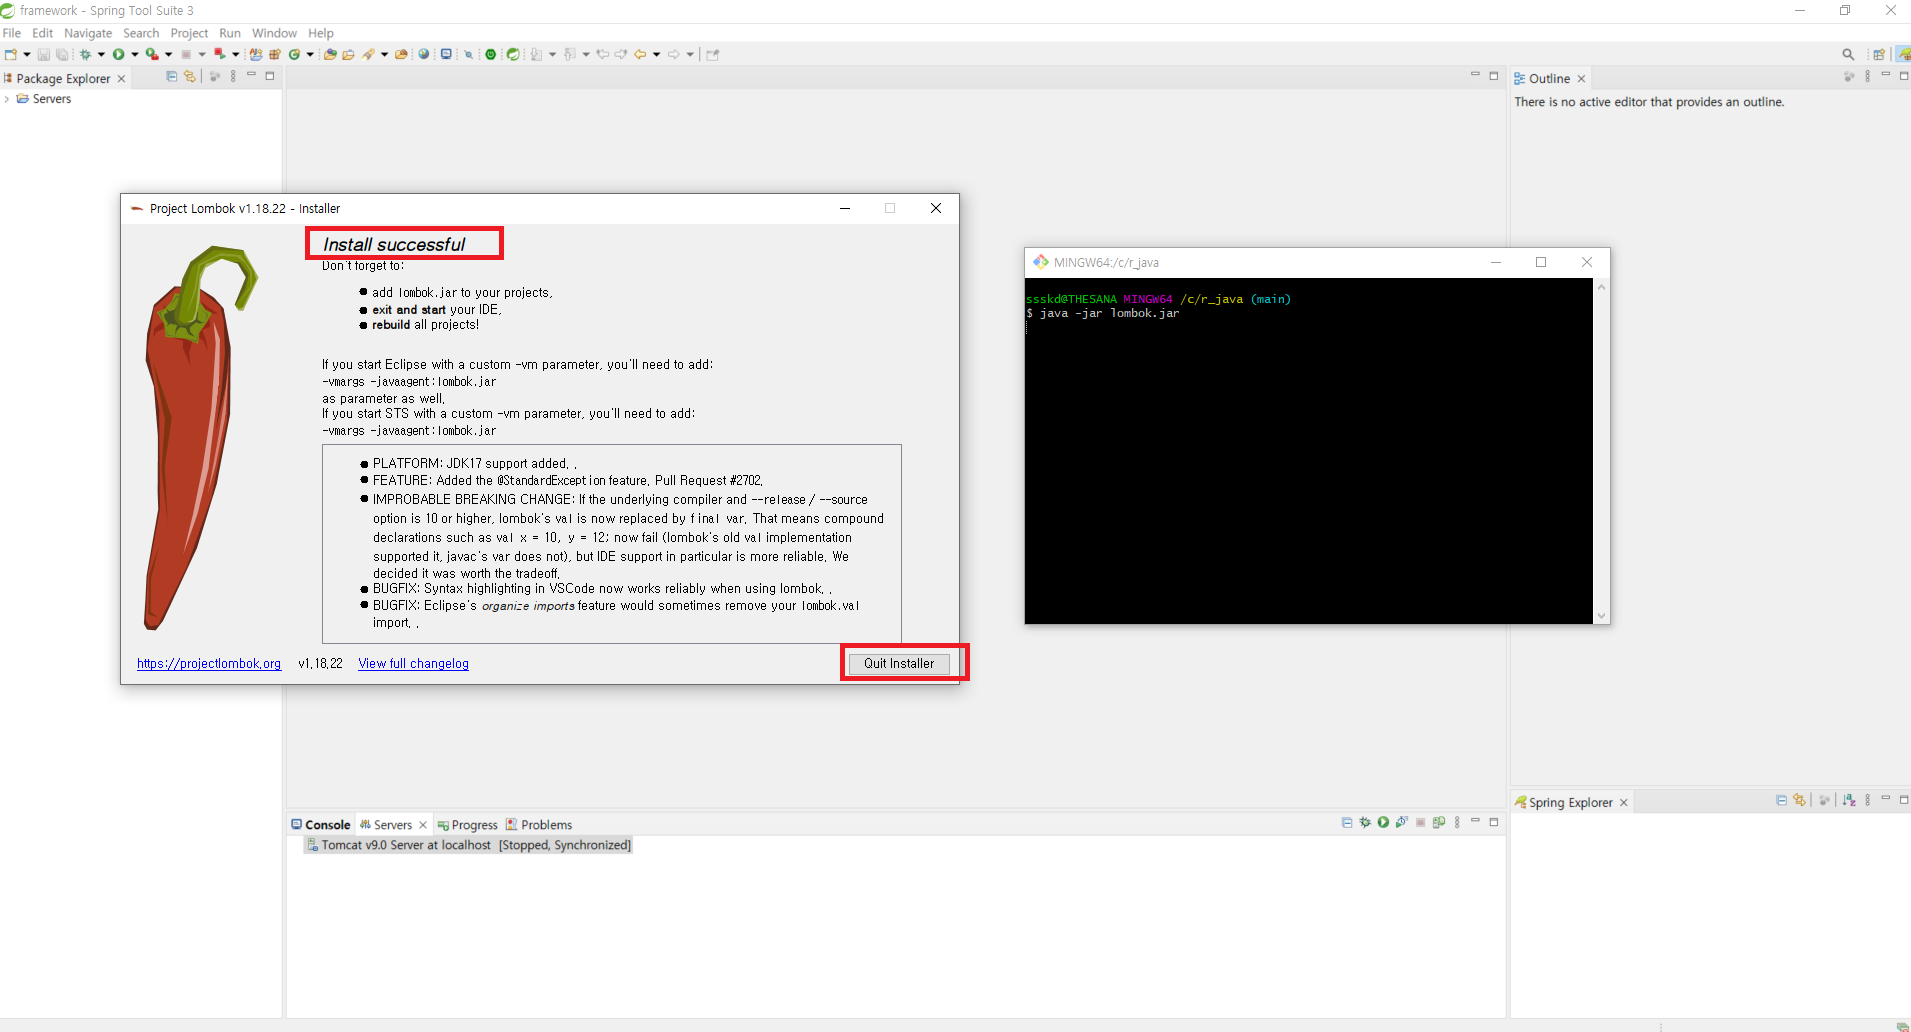This screenshot has width=1911, height=1032.
Task: Click the New Java Class icon
Action: tap(295, 54)
